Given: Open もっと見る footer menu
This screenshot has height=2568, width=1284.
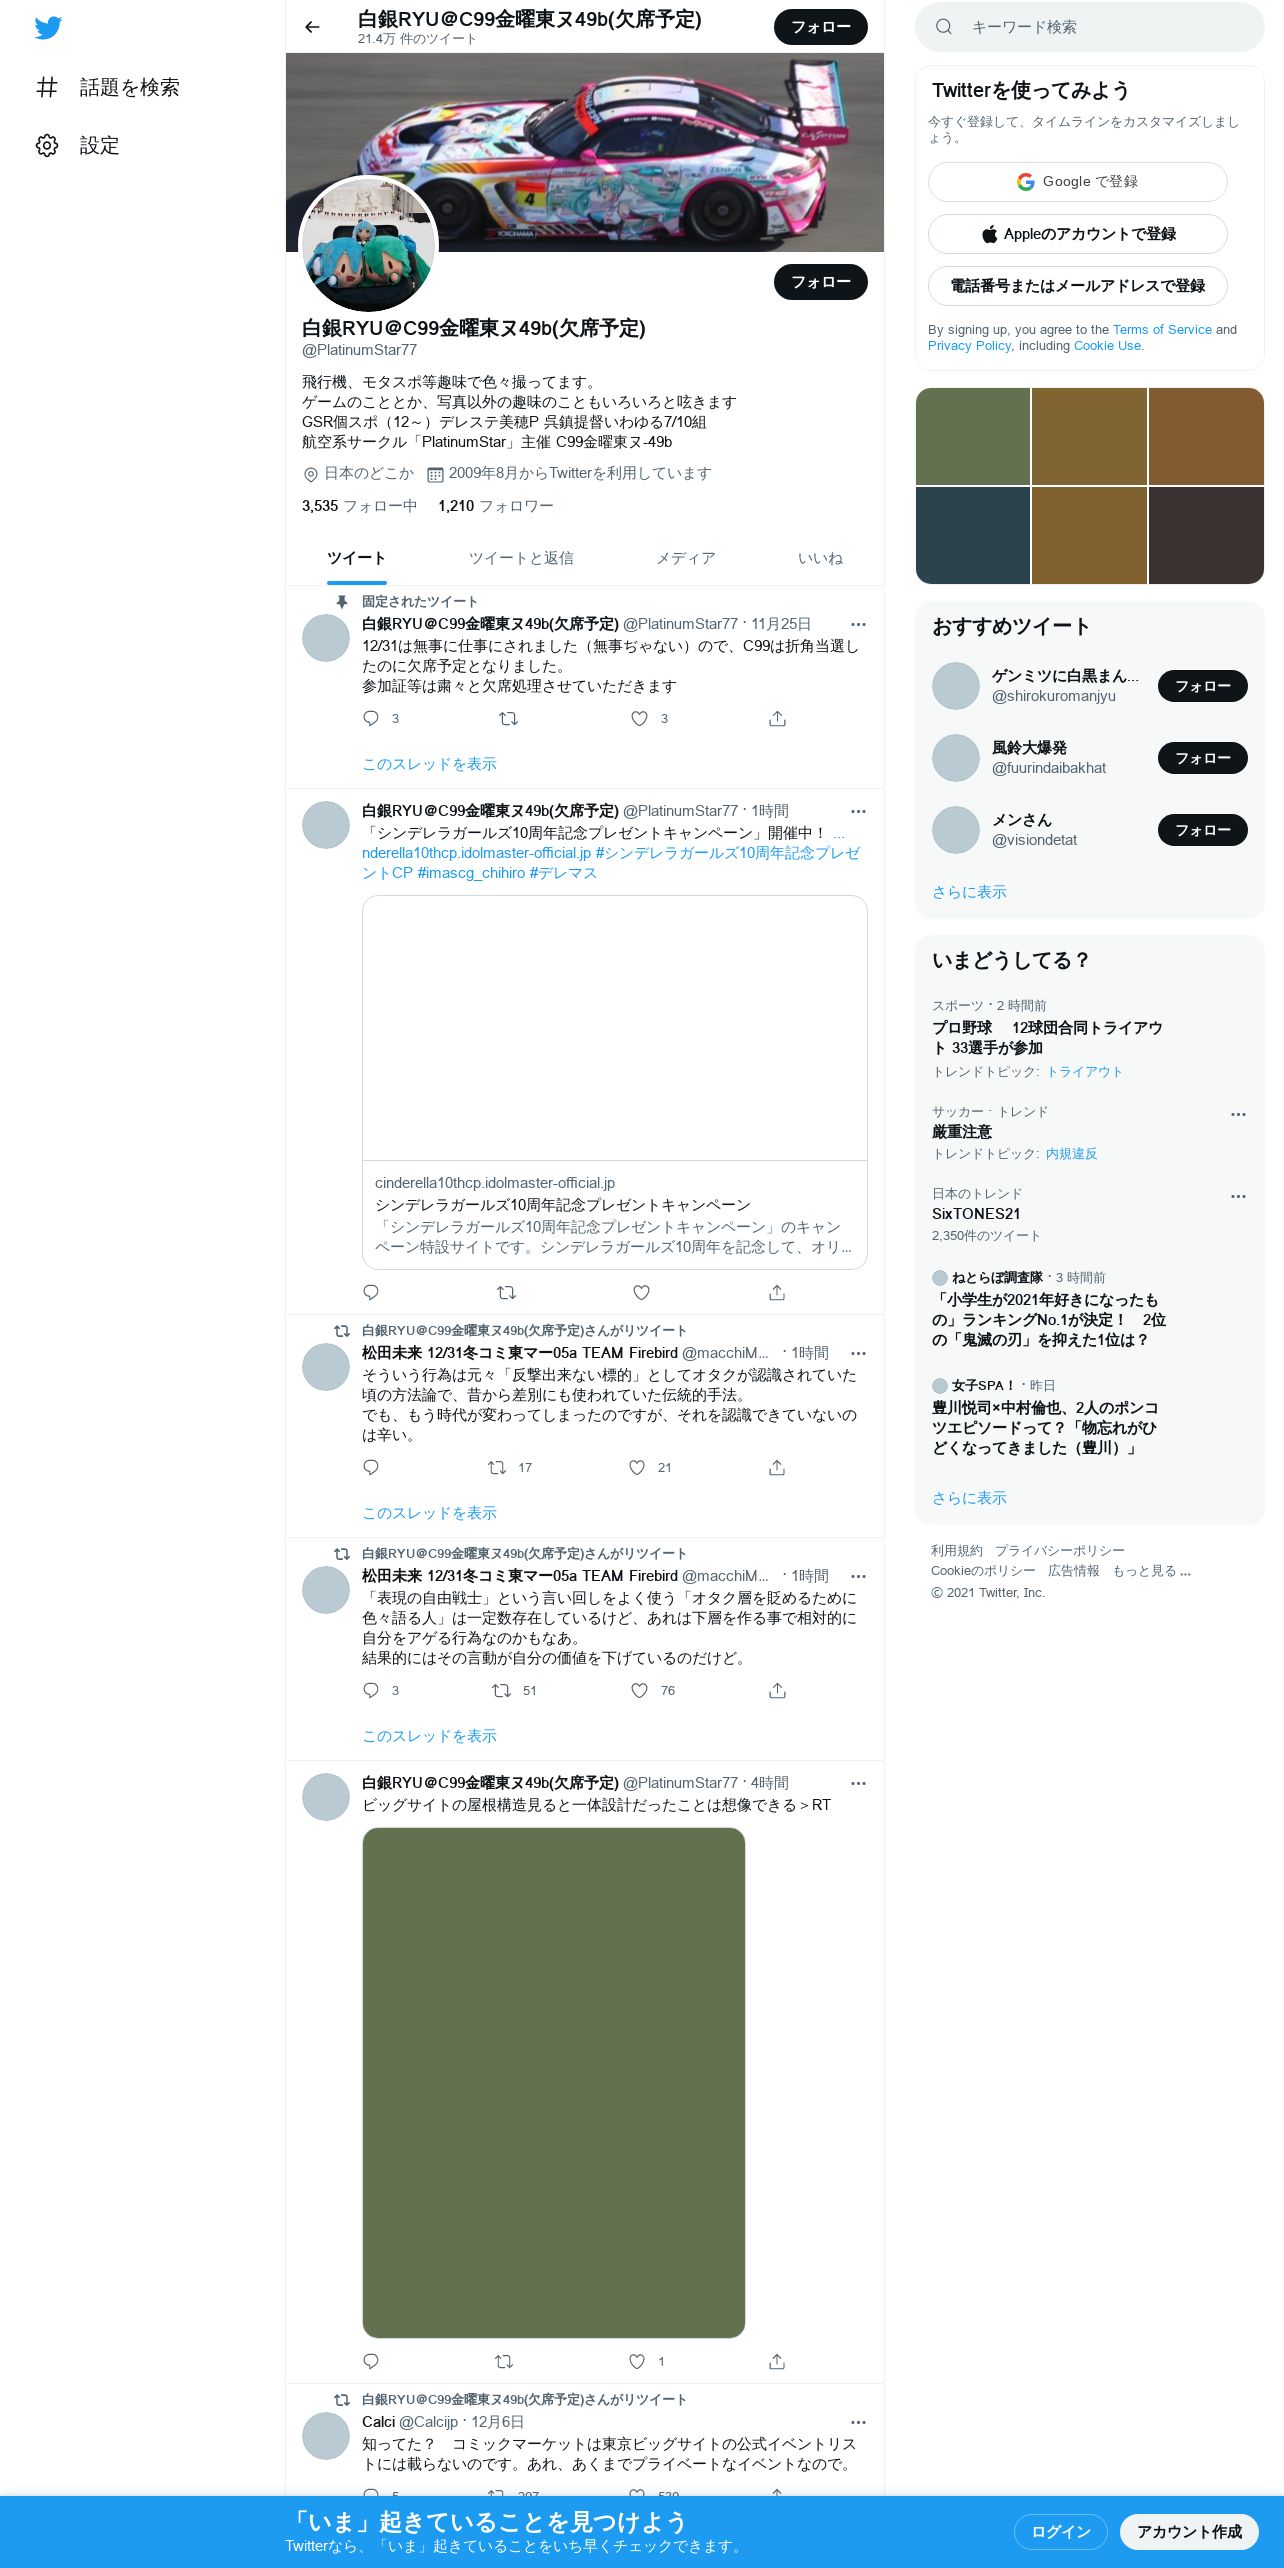Looking at the screenshot, I should pyautogui.click(x=1152, y=1571).
